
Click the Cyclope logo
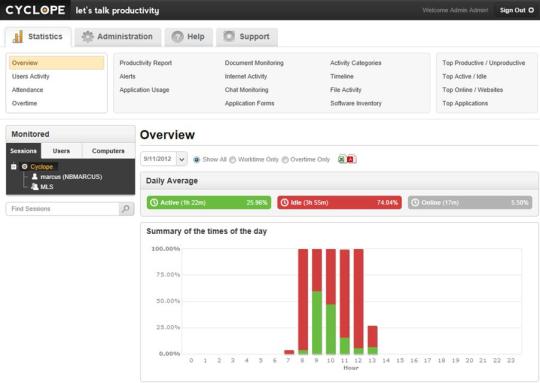(x=35, y=10)
